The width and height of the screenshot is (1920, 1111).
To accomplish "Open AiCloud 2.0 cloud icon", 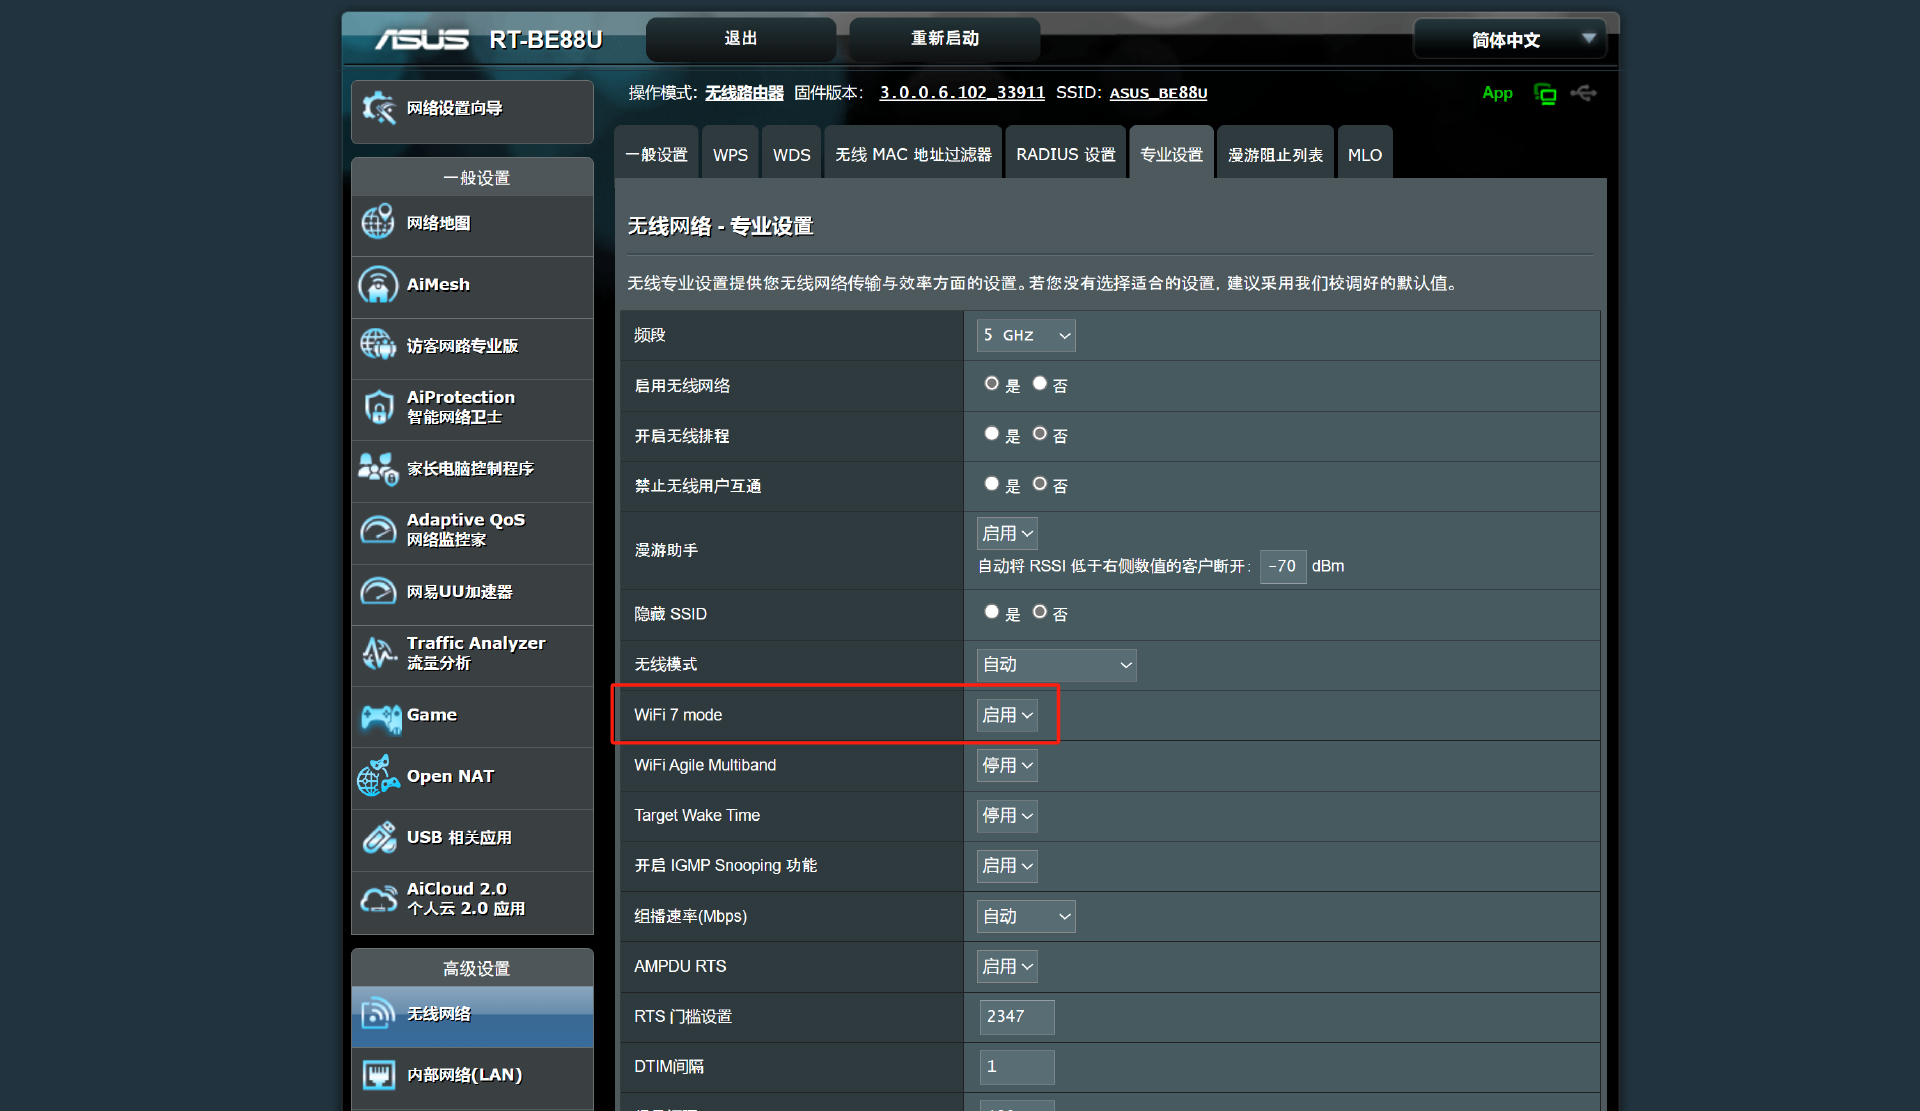I will [x=378, y=899].
